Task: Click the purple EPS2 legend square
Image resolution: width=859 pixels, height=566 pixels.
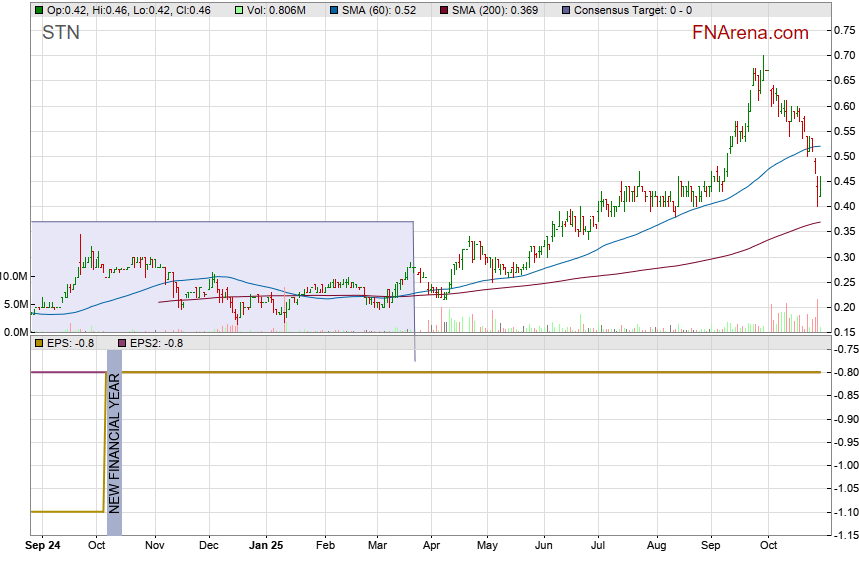Action: tap(123, 343)
